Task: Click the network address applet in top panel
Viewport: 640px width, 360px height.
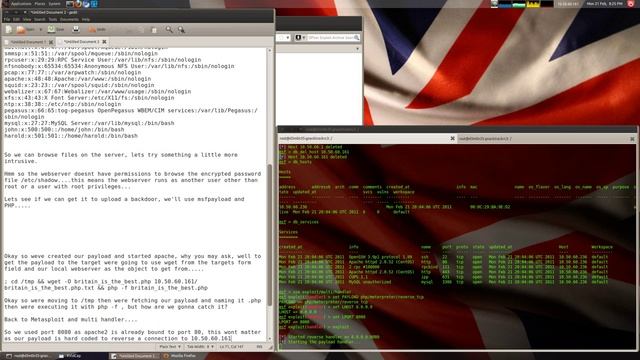Action: (x=568, y=4)
